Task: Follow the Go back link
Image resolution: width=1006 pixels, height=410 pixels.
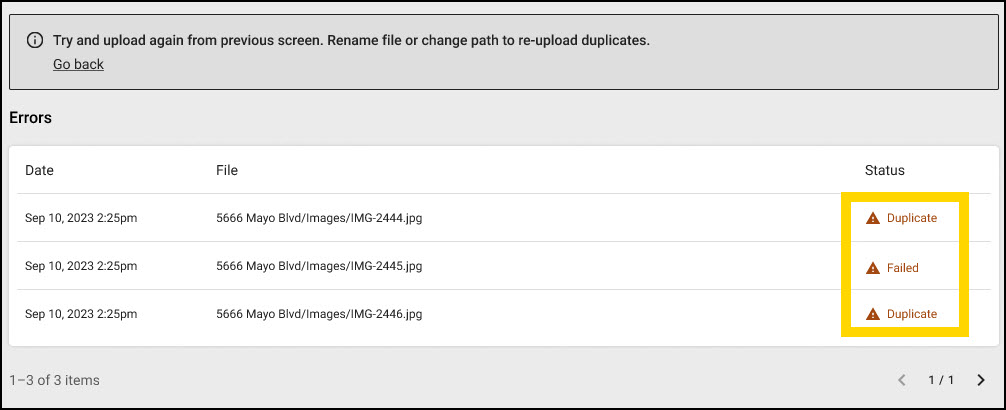Action: (x=78, y=64)
